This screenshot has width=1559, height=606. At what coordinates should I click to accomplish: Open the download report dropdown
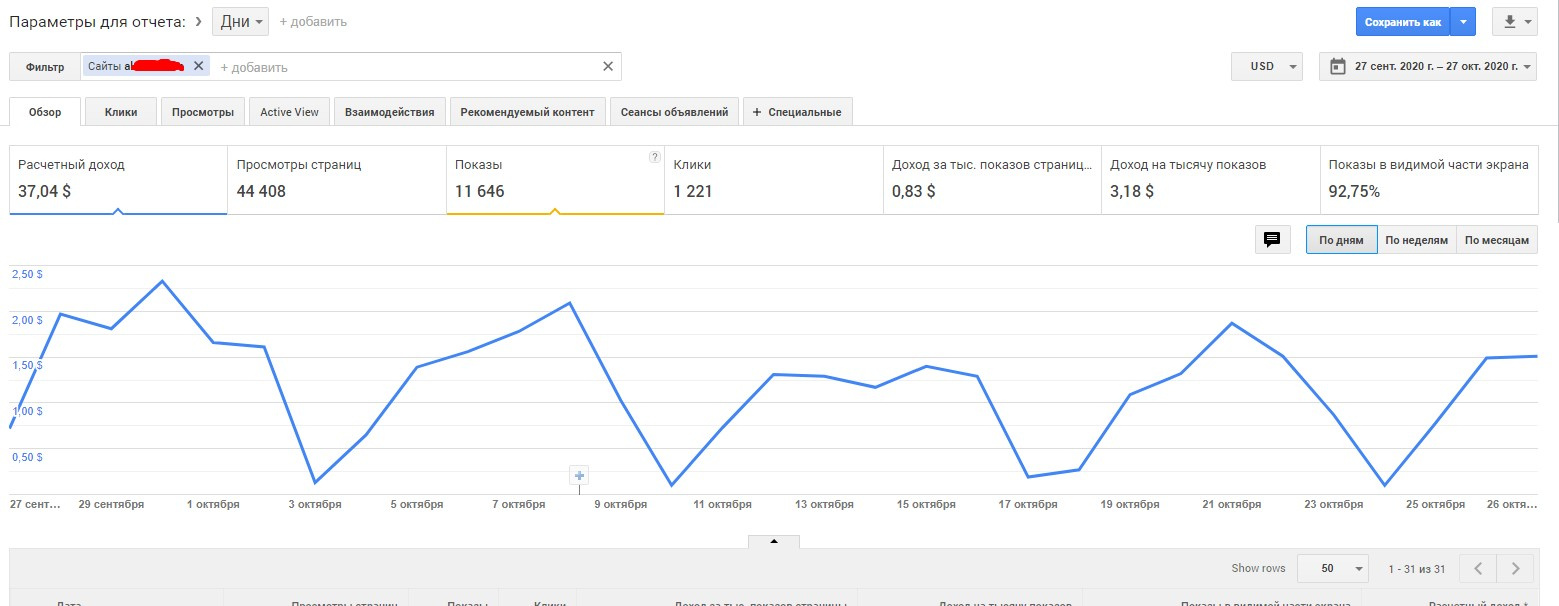1514,21
